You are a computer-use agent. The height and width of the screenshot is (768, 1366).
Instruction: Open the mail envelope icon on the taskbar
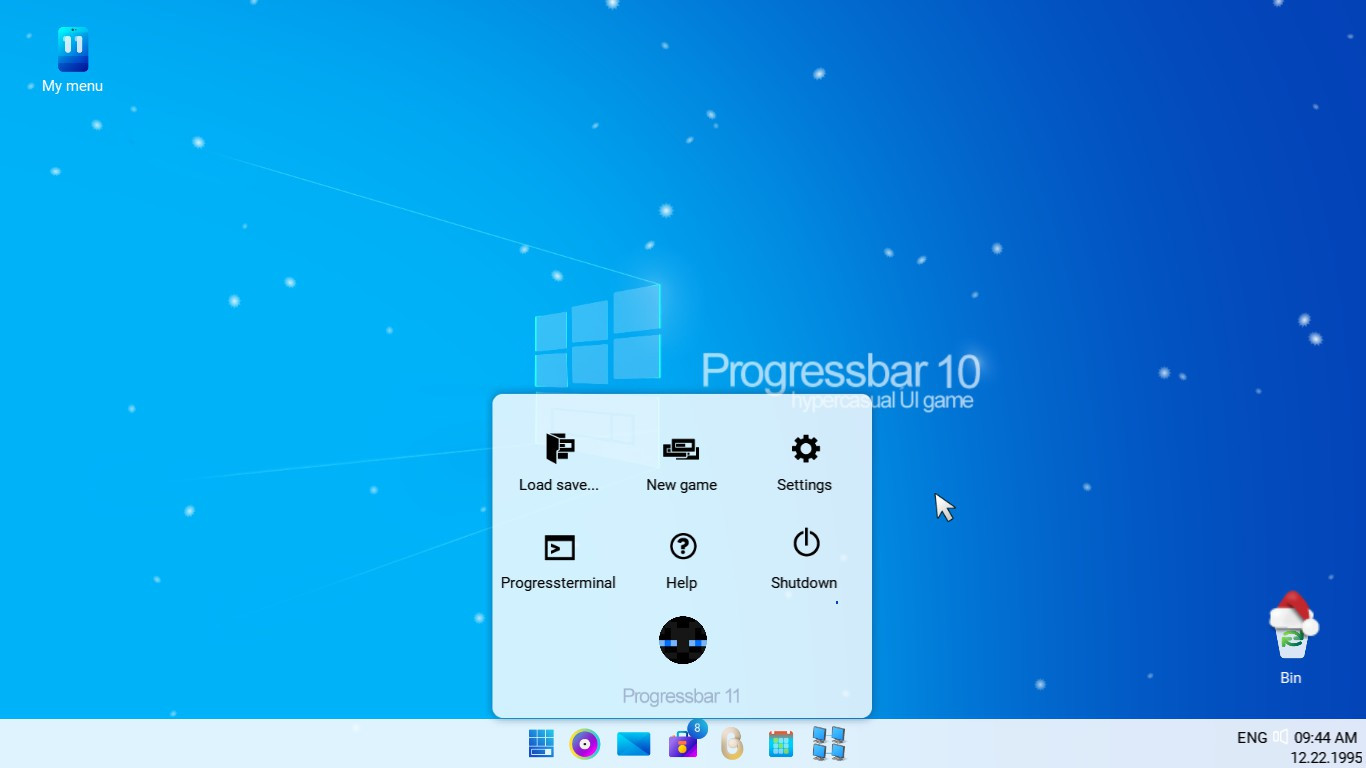point(633,744)
